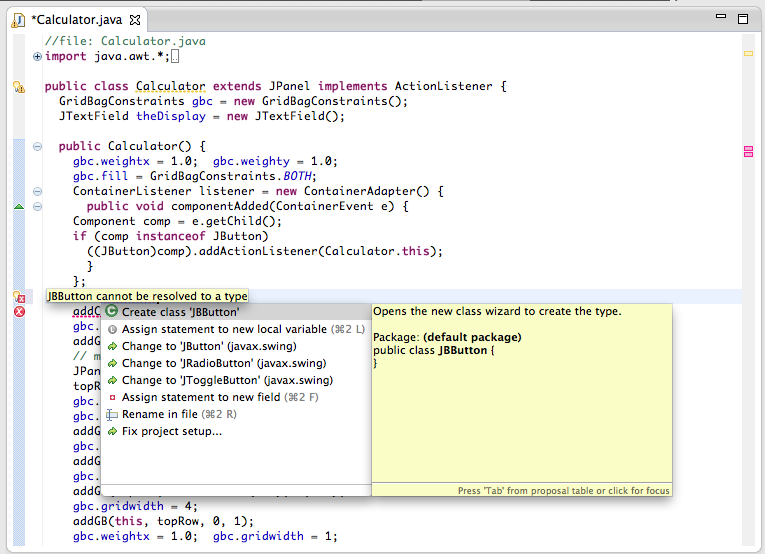Collapse the Calculator() constructor
The height and width of the screenshot is (554, 765).
tap(37, 146)
